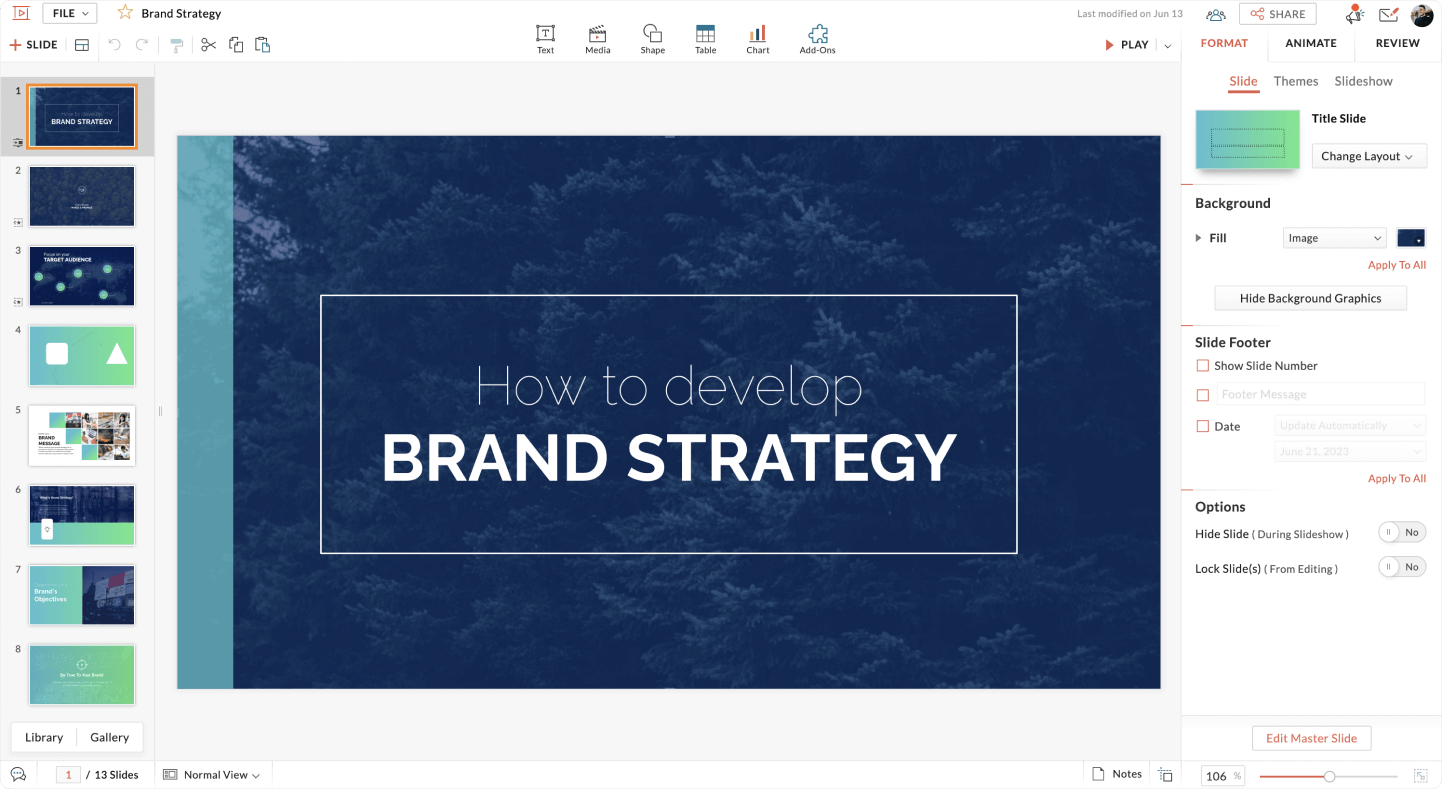Enable the Show Slide Number checkbox
The image size is (1442, 789).
click(x=1203, y=366)
